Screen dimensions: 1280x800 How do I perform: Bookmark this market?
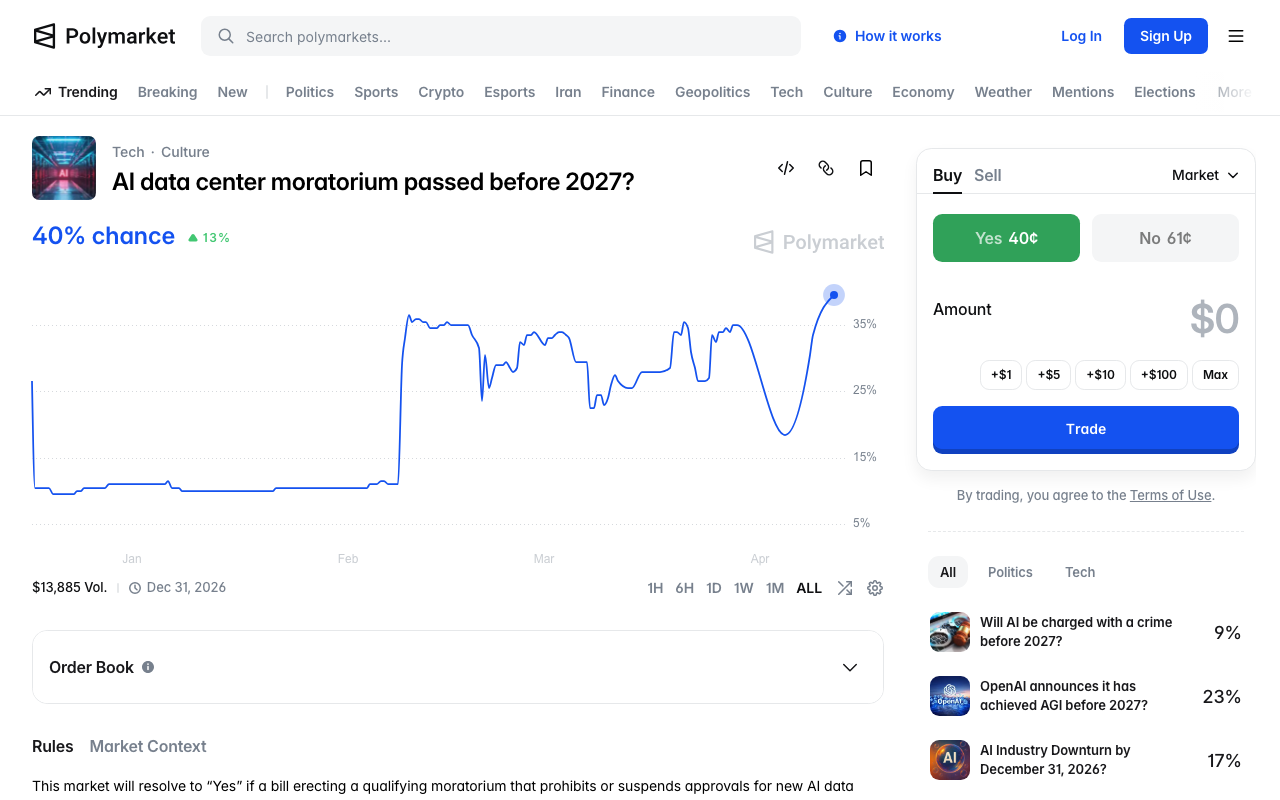pos(866,168)
